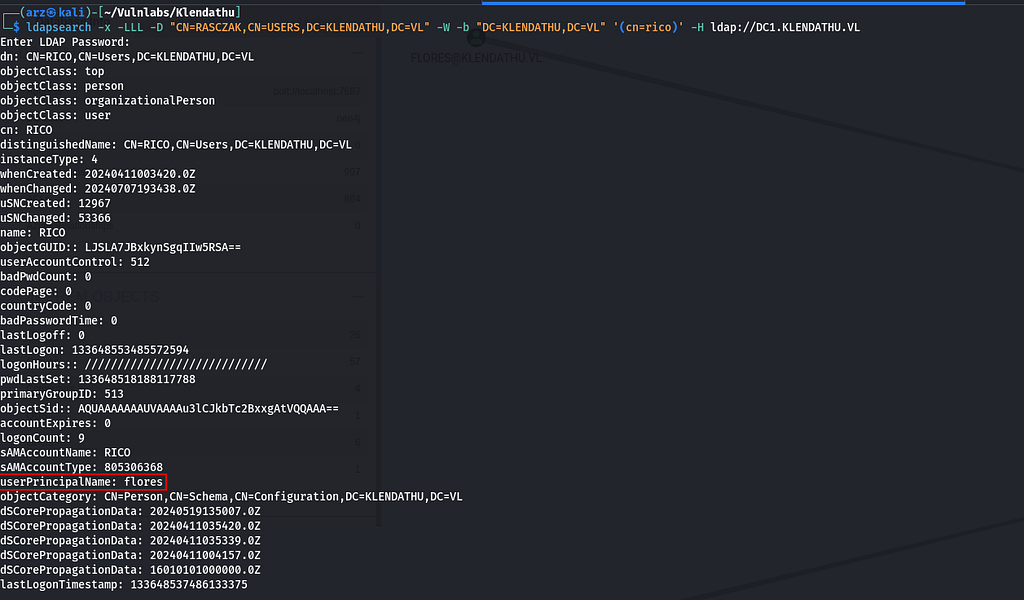Click the ldap://DC1.KLENDATHU.VL host URL
The height and width of the screenshot is (600, 1024).
pyautogui.click(x=786, y=27)
